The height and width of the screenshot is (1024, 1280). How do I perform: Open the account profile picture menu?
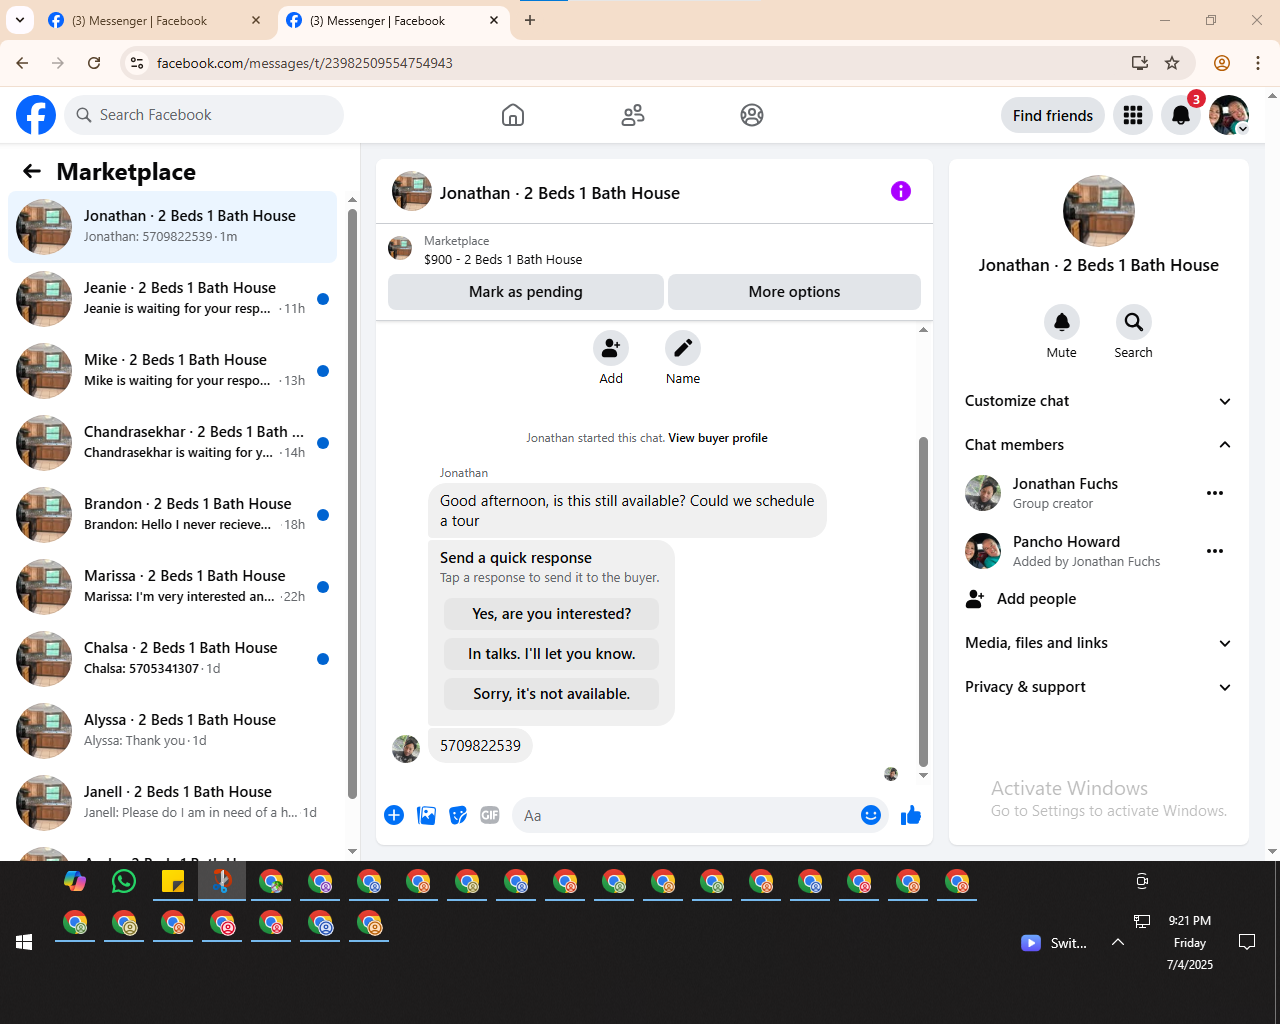1229,115
